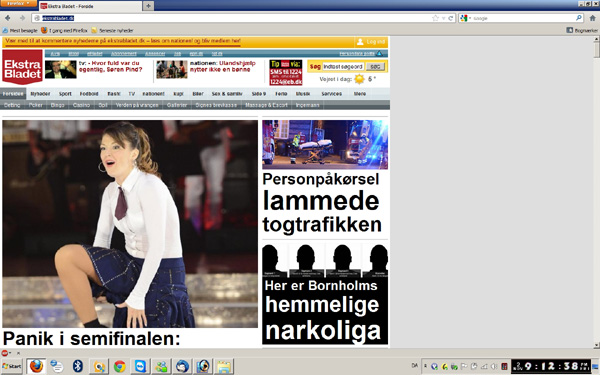Open Massage & Escort link
This screenshot has height=375, width=600.
coord(266,105)
